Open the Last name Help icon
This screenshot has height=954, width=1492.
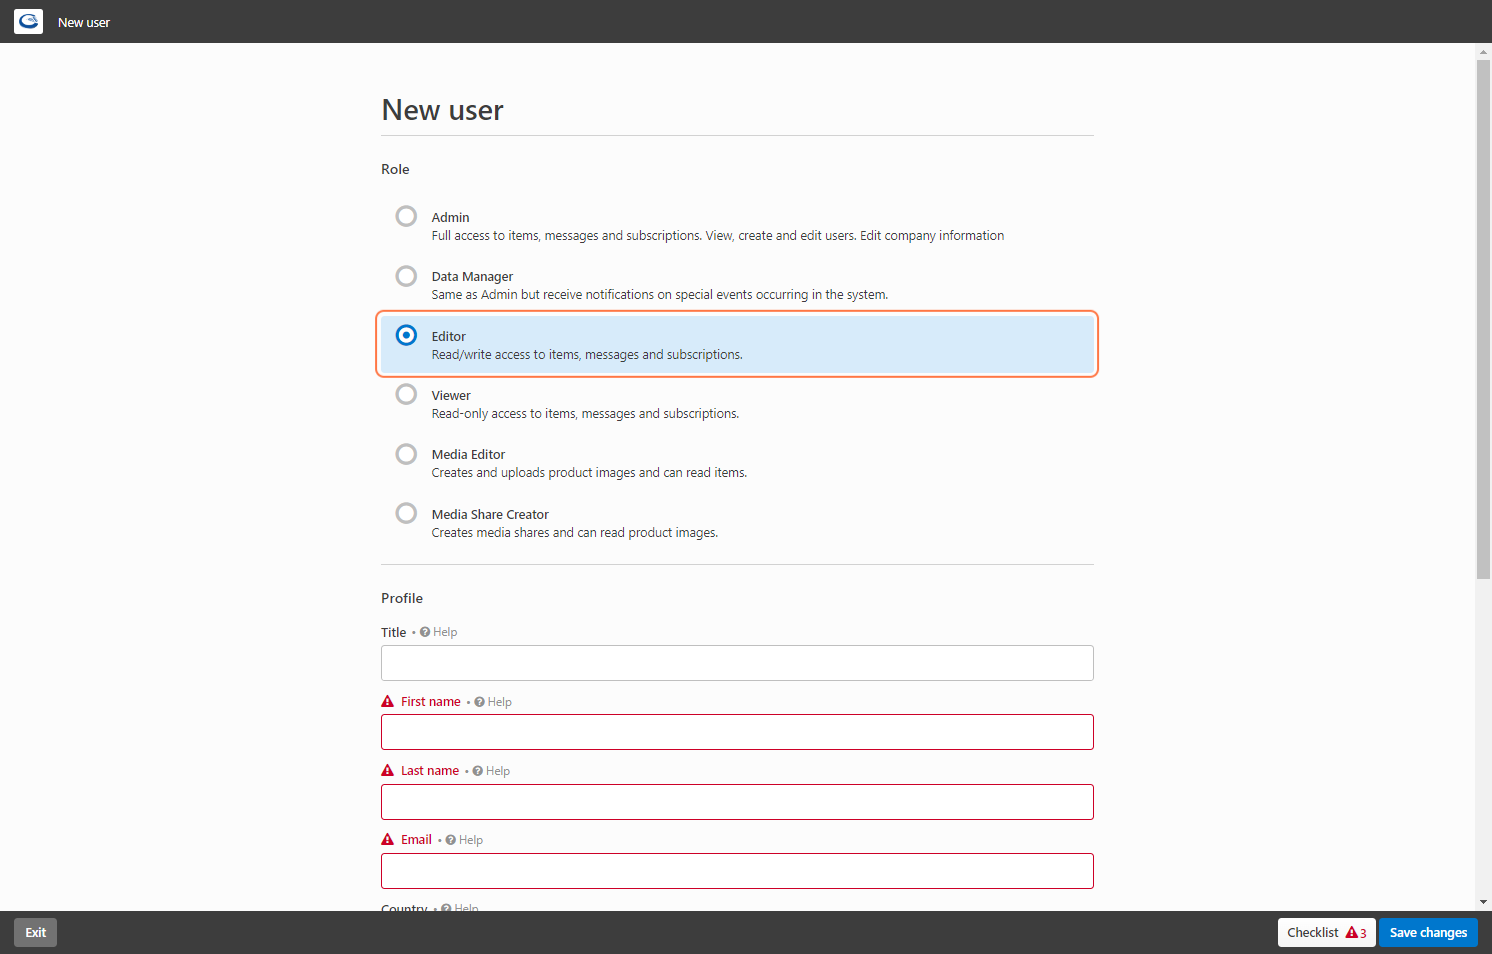click(x=478, y=771)
